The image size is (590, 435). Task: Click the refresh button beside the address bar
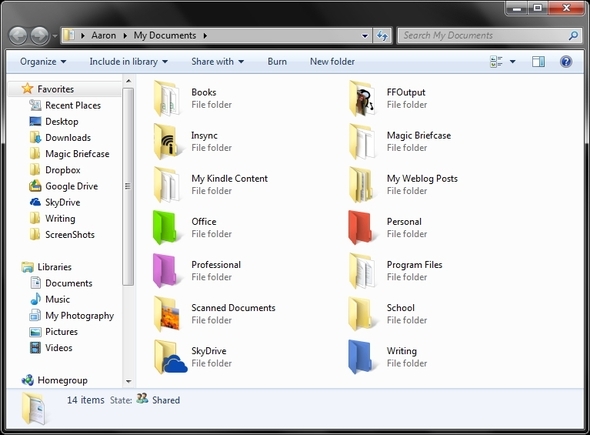pos(382,36)
